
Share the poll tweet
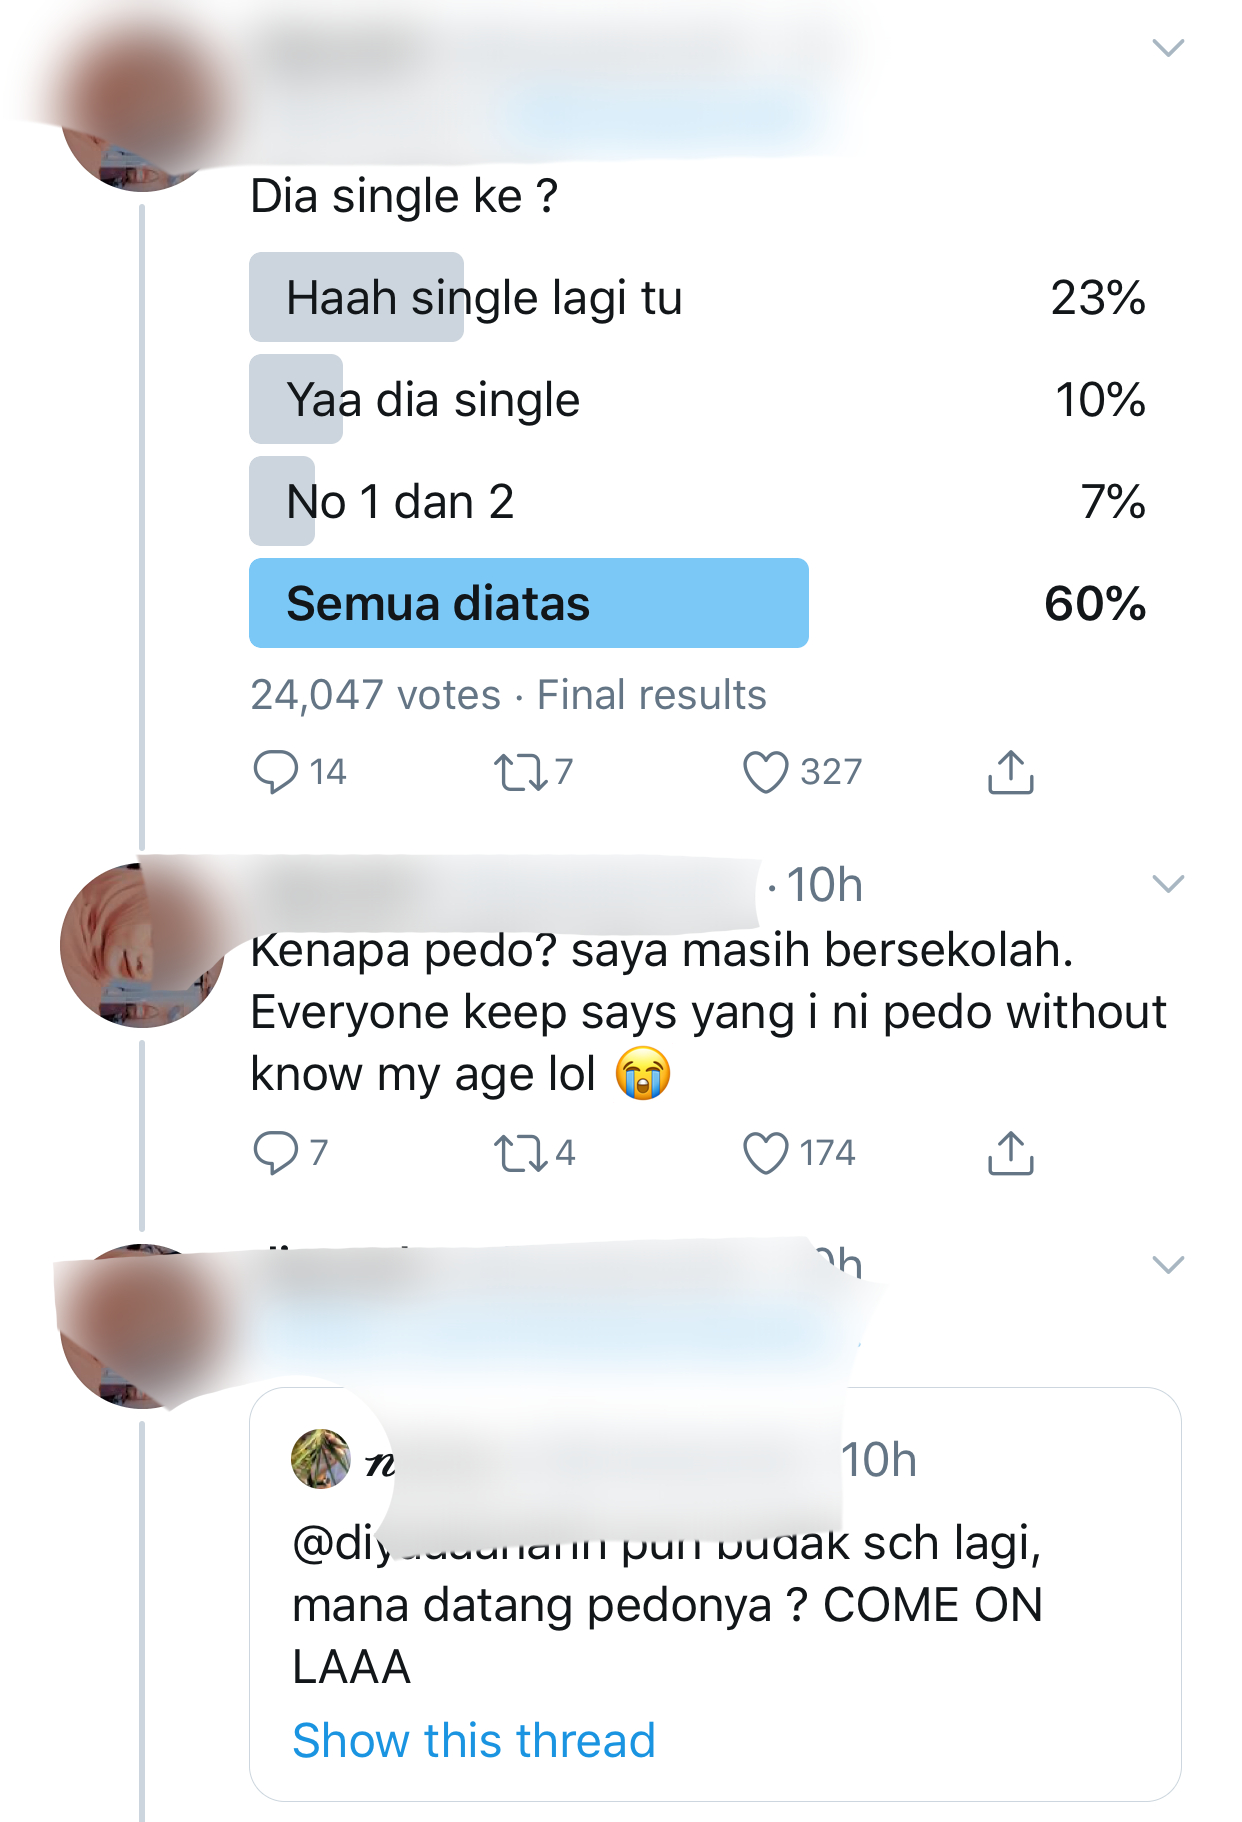point(1010,772)
